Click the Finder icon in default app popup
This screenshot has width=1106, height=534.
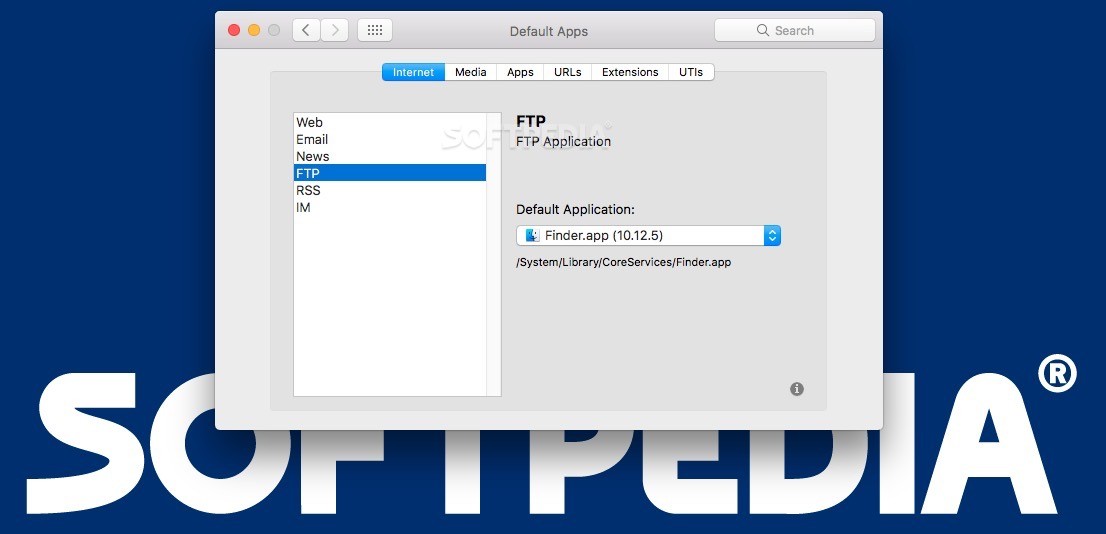click(x=533, y=236)
